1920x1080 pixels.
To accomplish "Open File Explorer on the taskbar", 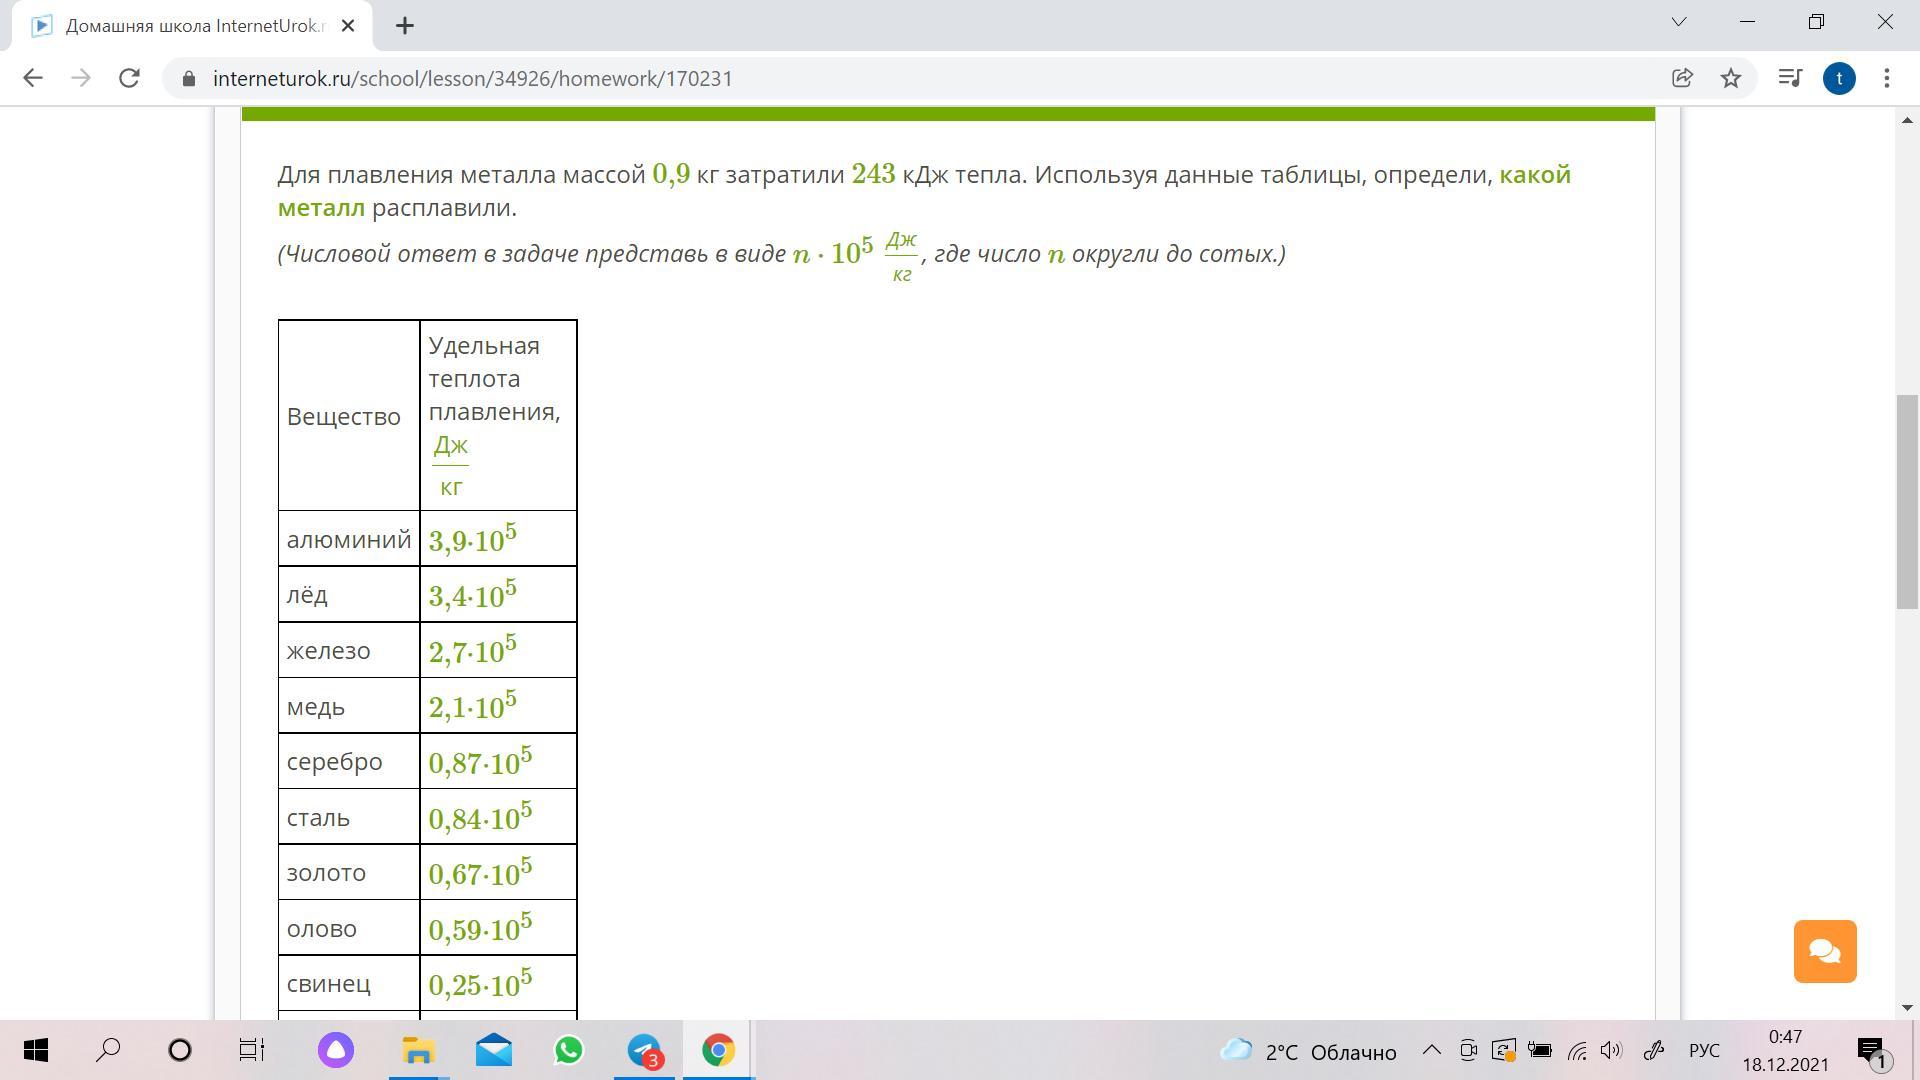I will point(418,1050).
